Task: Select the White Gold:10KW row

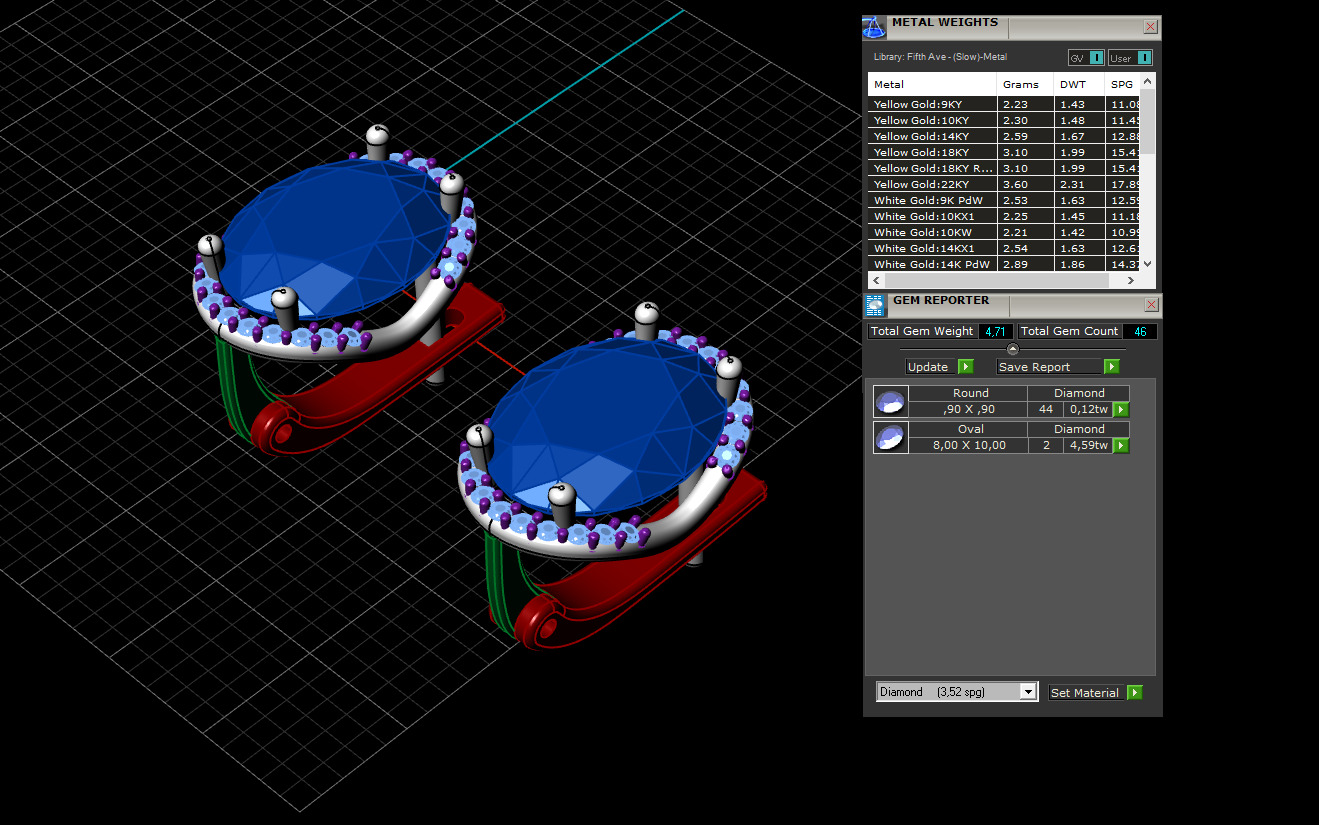Action: pos(1004,232)
